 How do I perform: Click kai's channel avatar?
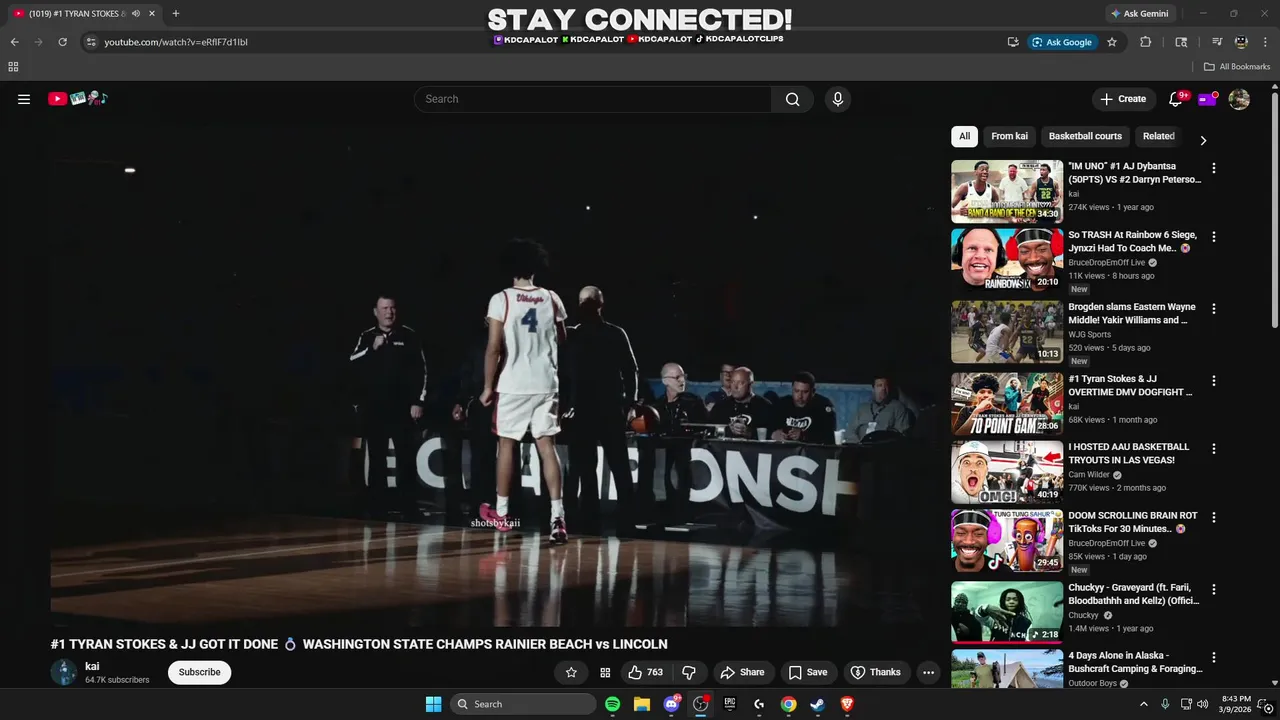point(64,672)
